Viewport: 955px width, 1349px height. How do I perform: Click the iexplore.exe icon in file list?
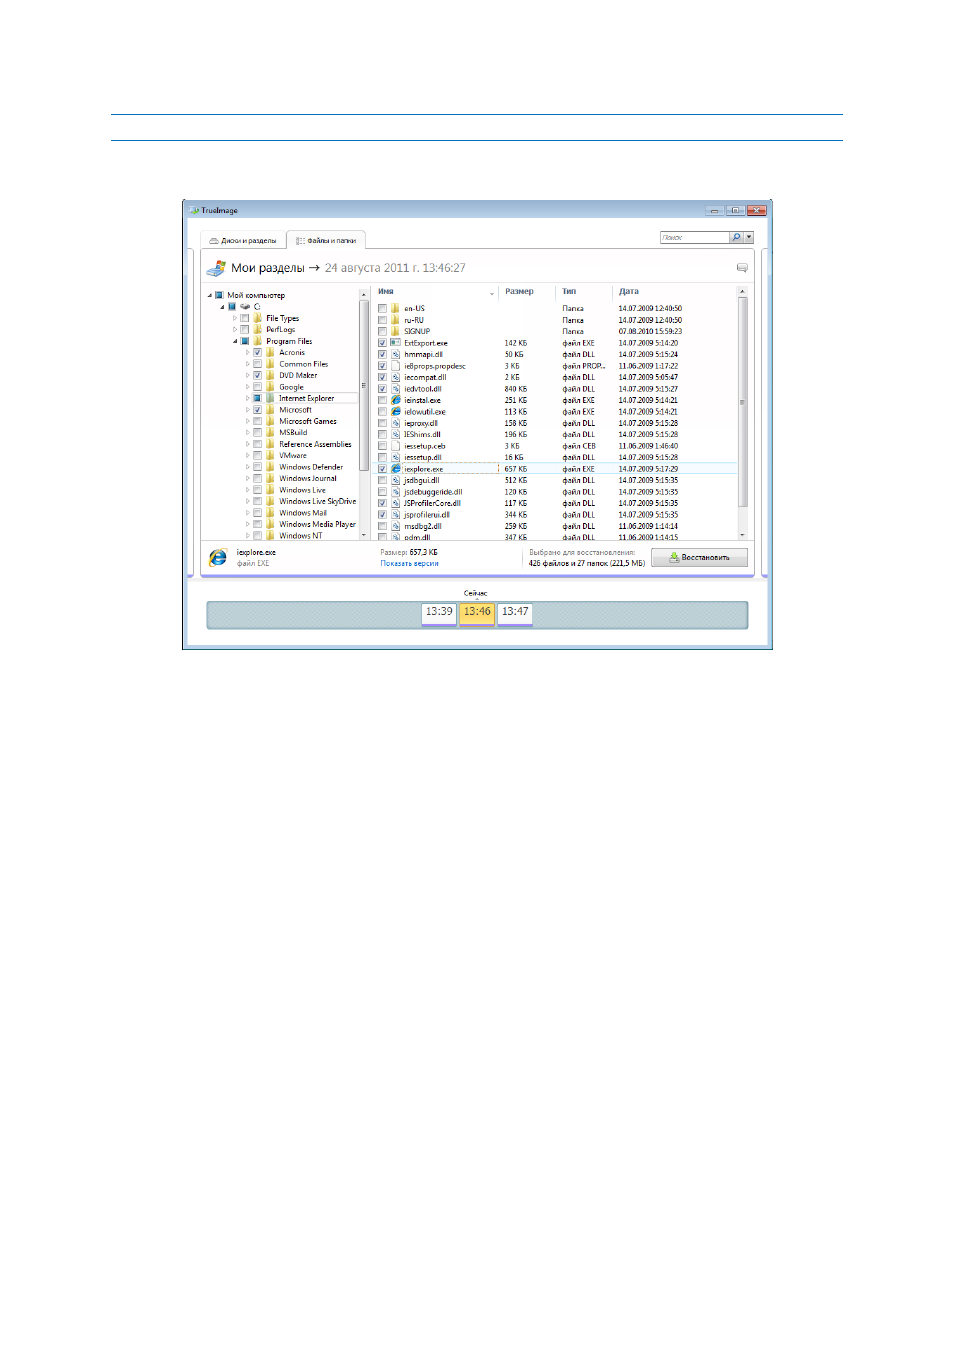click(x=396, y=469)
